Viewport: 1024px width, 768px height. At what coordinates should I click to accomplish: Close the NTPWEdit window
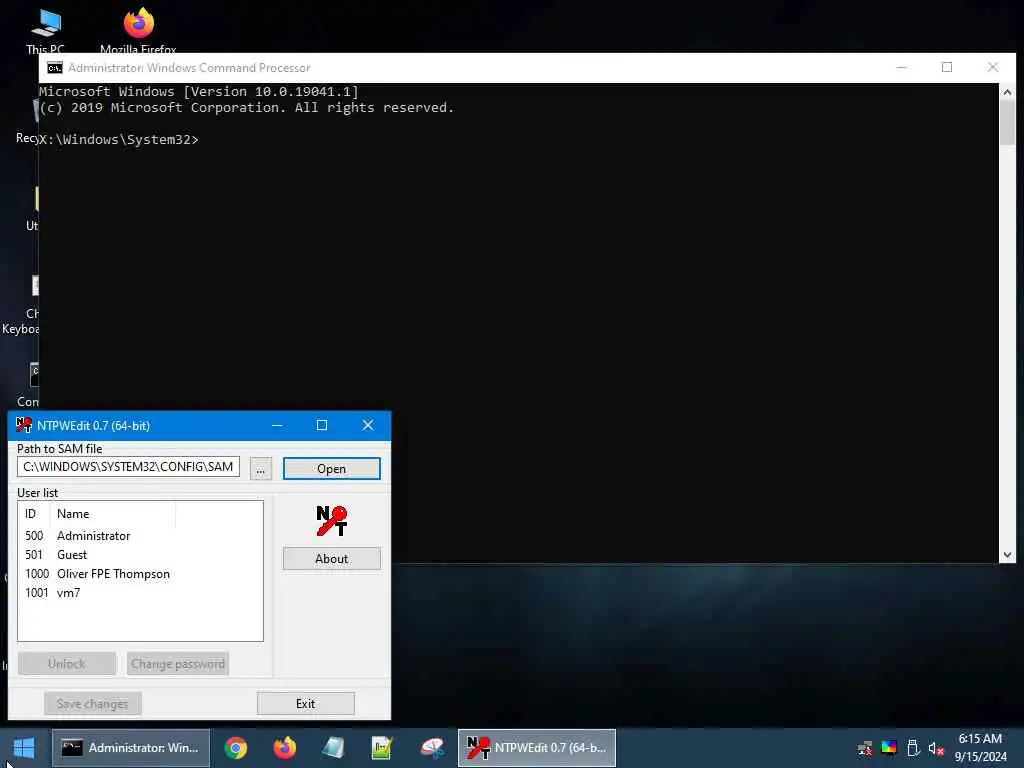click(x=368, y=425)
